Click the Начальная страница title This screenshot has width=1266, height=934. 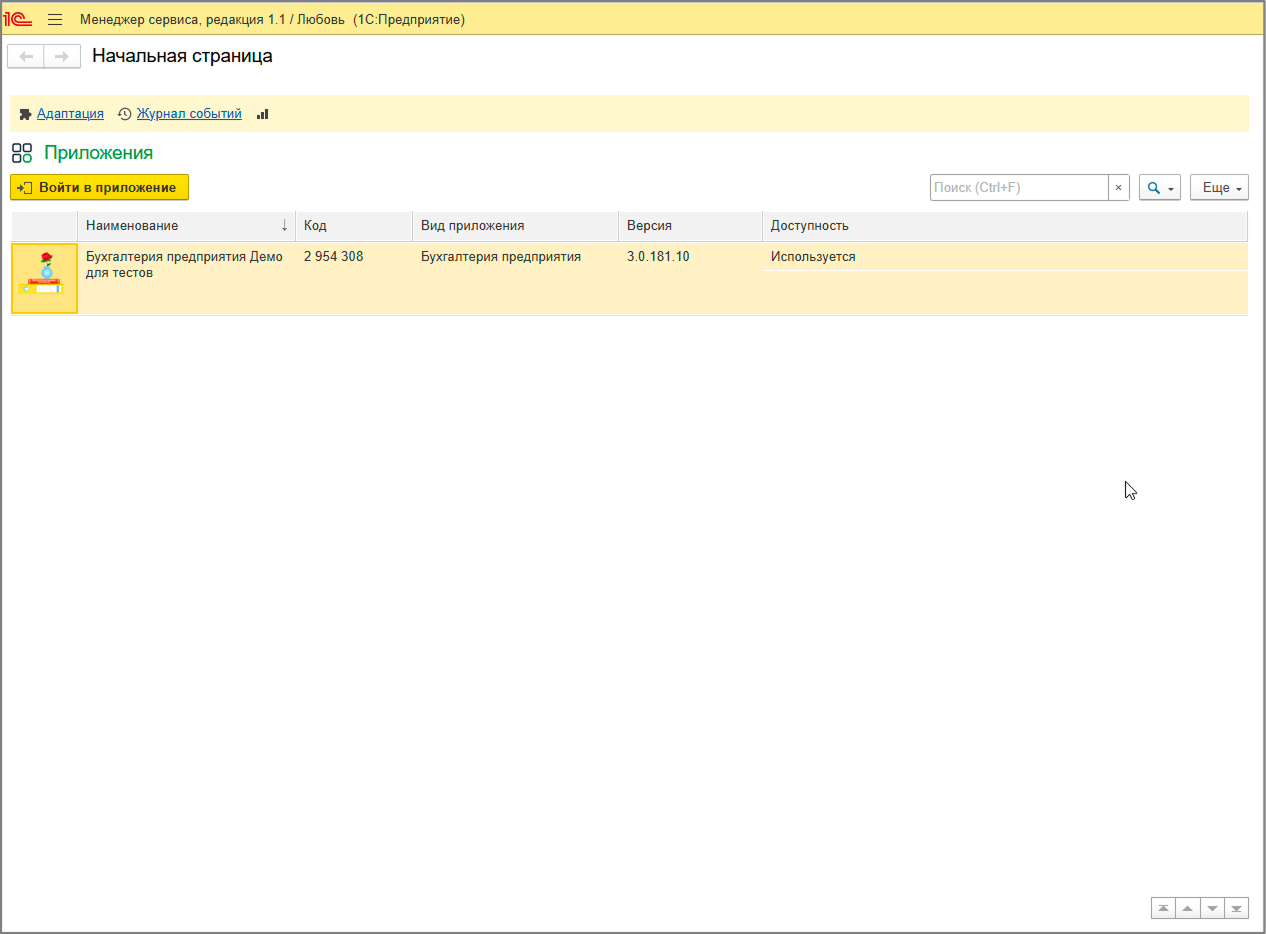point(182,56)
